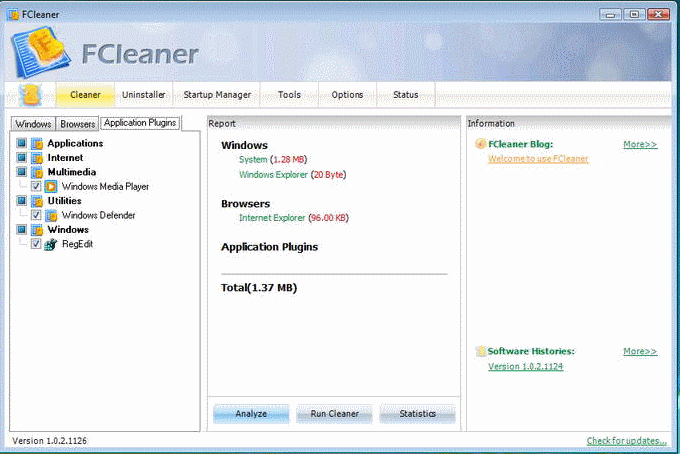Viewport: 680px width, 454px height.
Task: Click the Windows Defender plugin icon
Action: (x=51, y=215)
